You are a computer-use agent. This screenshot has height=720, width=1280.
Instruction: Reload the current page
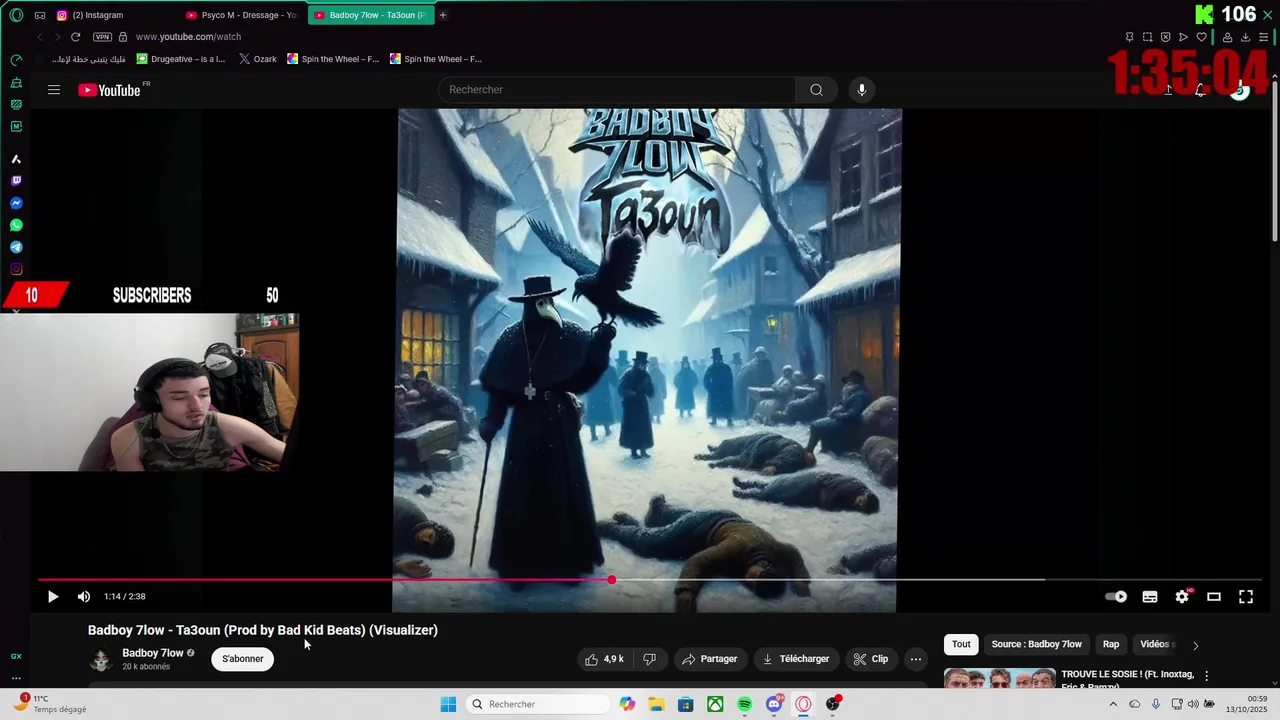coord(75,37)
